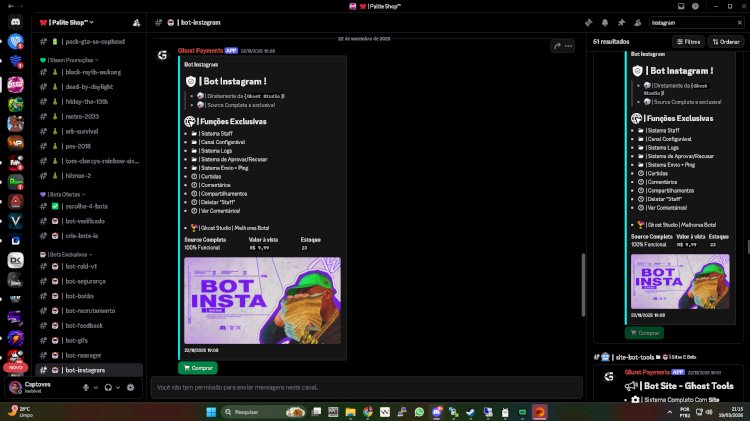Show pinned messages pin icon
Screen dimensions: 750x421
(x=621, y=22)
